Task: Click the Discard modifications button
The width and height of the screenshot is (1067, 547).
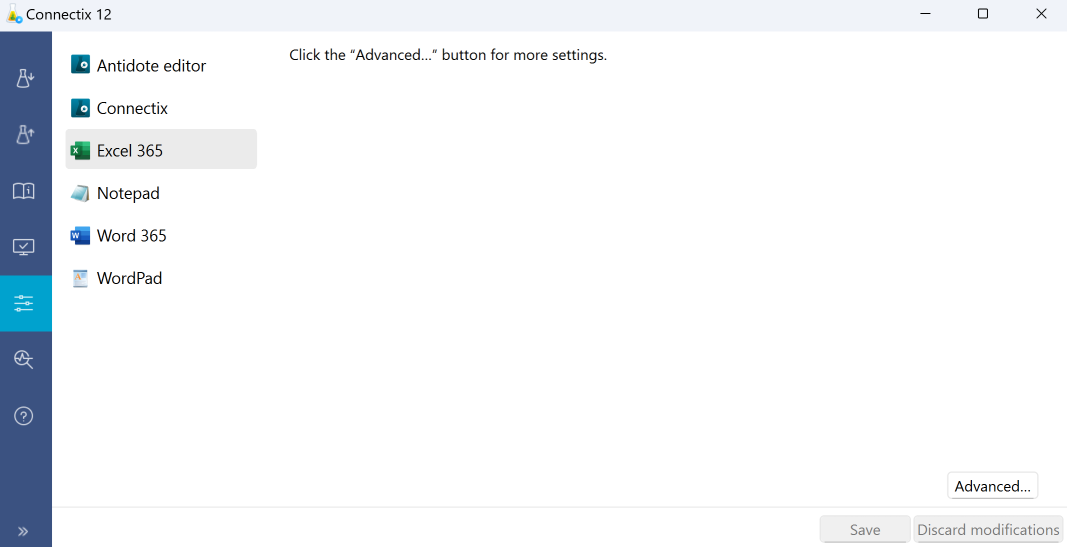Action: pyautogui.click(x=988, y=530)
